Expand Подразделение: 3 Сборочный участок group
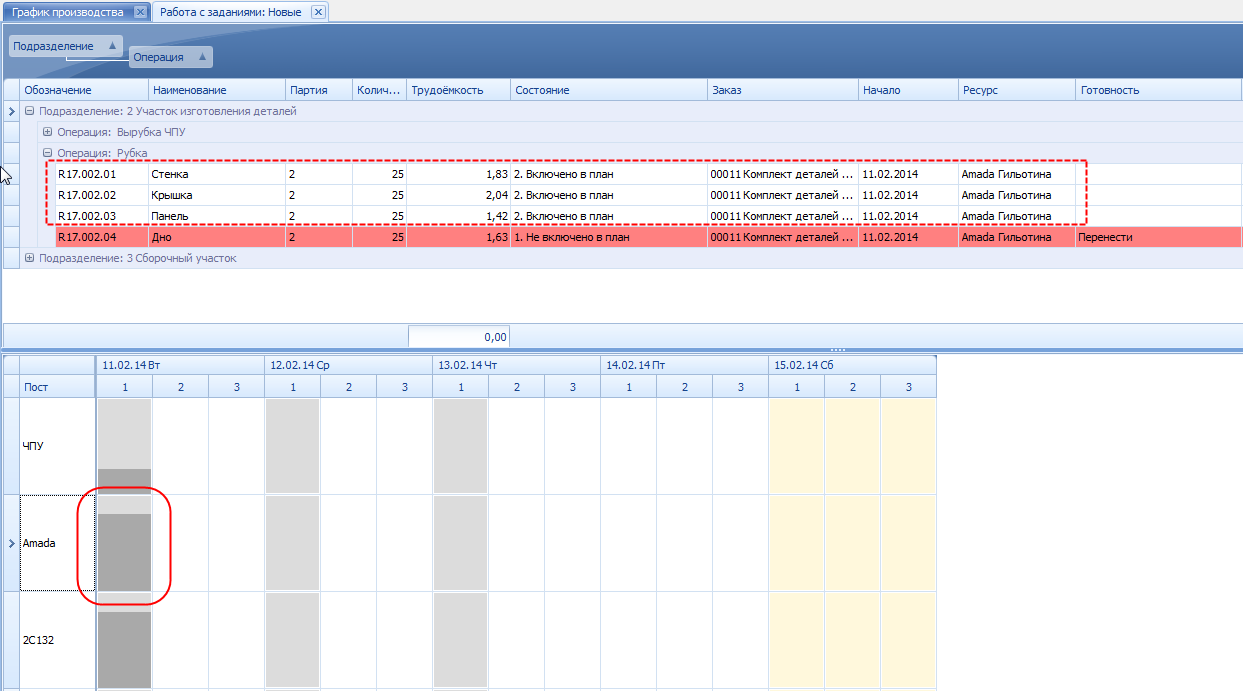 (29, 258)
